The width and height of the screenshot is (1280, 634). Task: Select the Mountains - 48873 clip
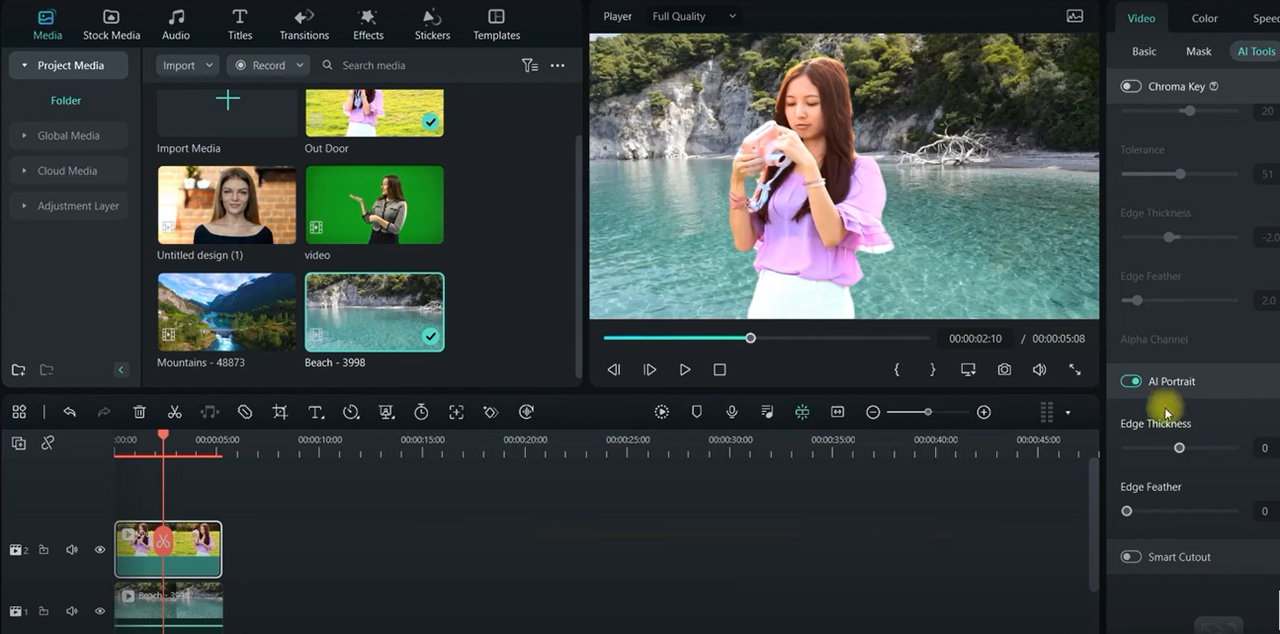click(x=227, y=312)
